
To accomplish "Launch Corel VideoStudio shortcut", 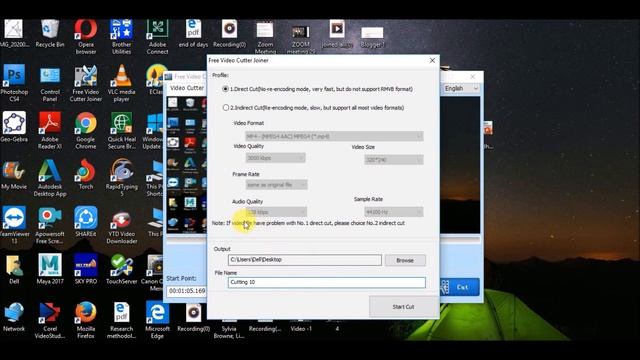I will (x=50, y=320).
